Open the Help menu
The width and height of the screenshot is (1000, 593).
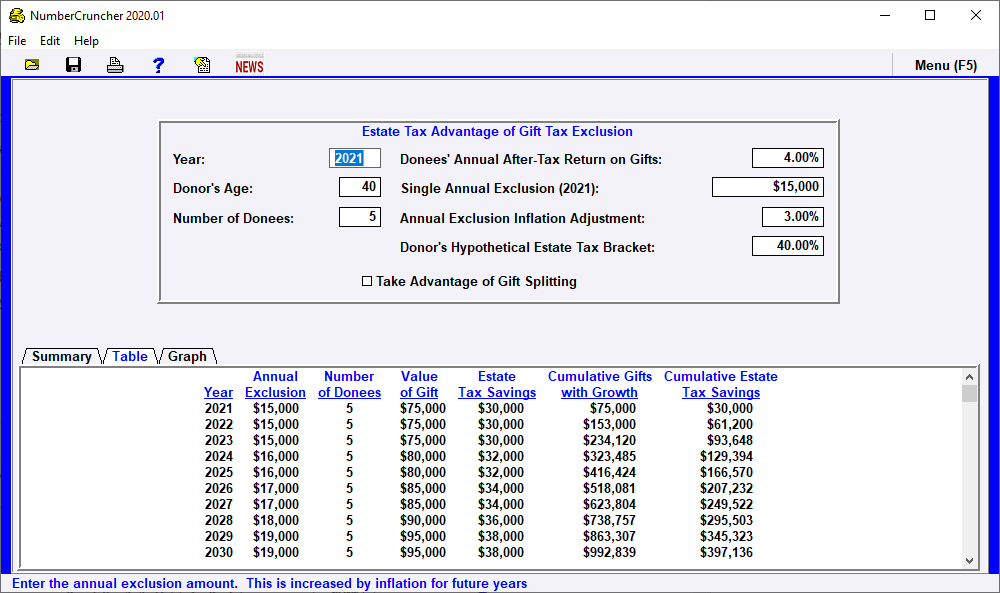tap(86, 41)
